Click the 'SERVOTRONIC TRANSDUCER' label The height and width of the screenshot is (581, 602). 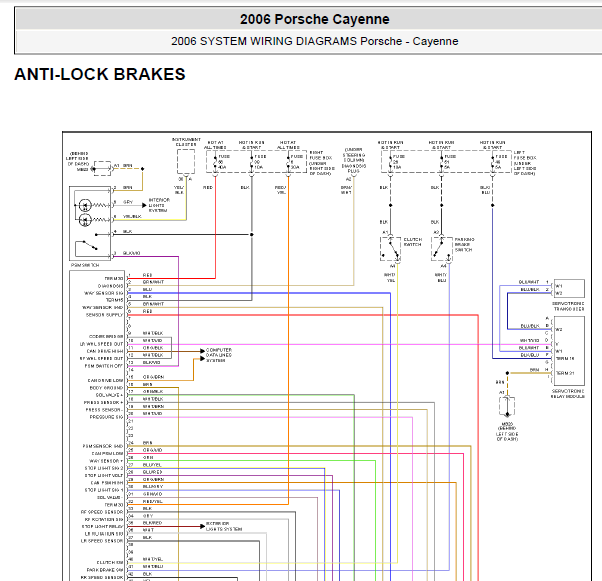(569, 306)
